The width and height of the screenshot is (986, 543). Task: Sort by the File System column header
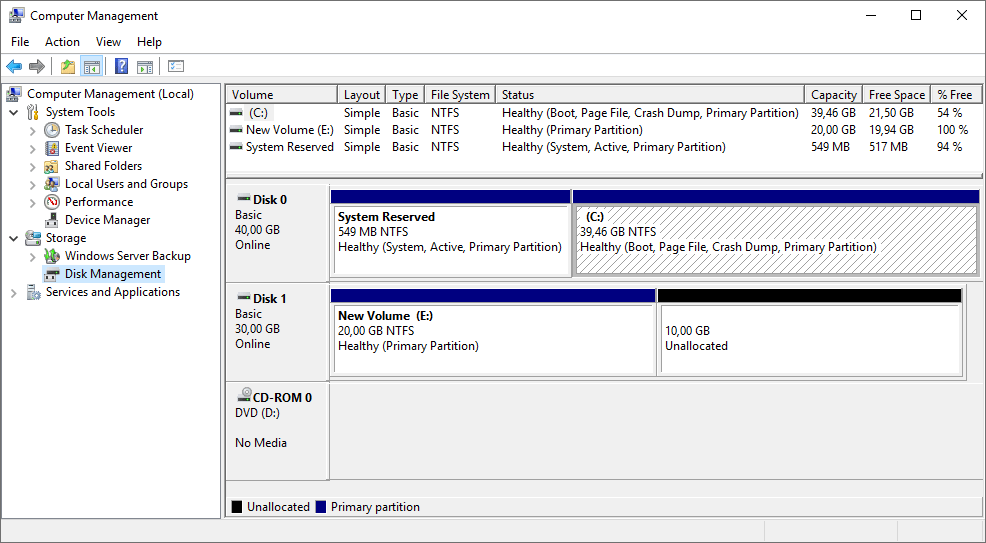pos(460,95)
